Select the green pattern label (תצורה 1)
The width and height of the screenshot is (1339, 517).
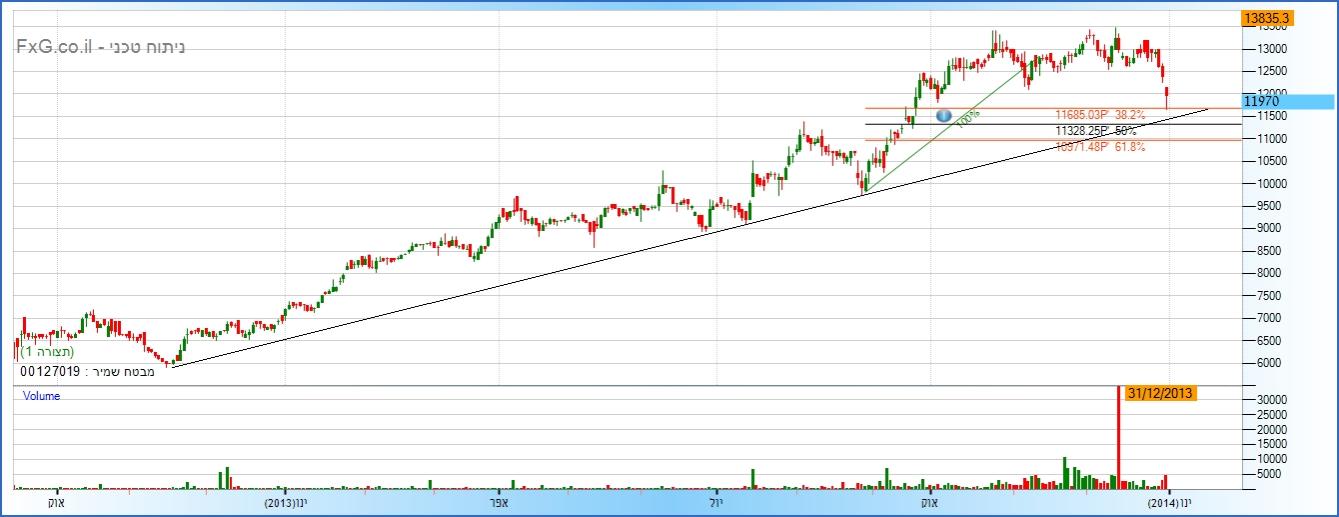coord(47,352)
